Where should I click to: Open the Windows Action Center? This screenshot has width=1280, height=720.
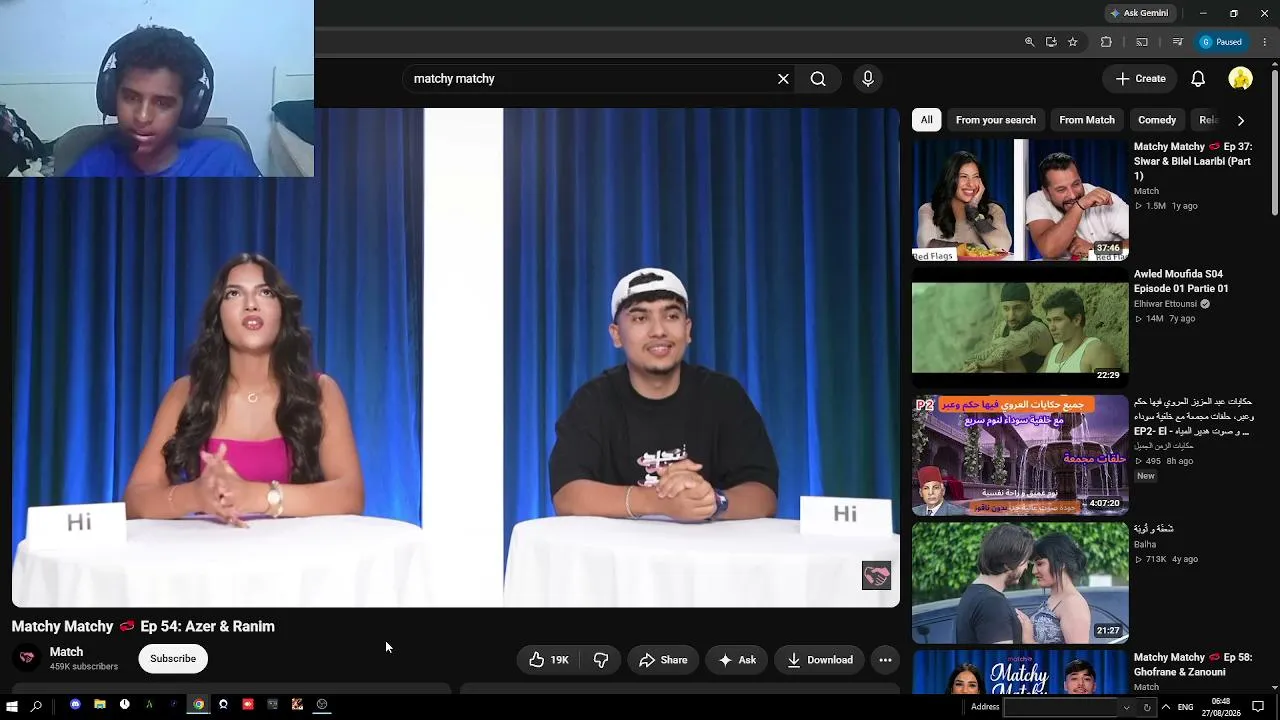pos(1258,707)
